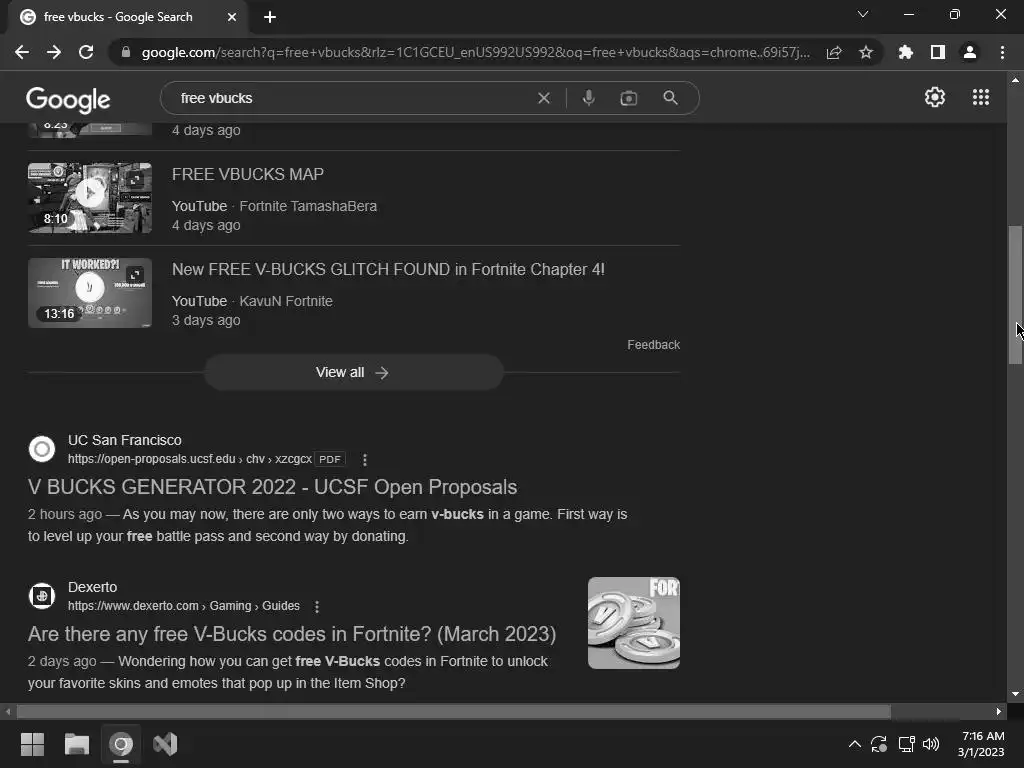
Task: Click the PDF label on UCSF result
Action: (330, 459)
